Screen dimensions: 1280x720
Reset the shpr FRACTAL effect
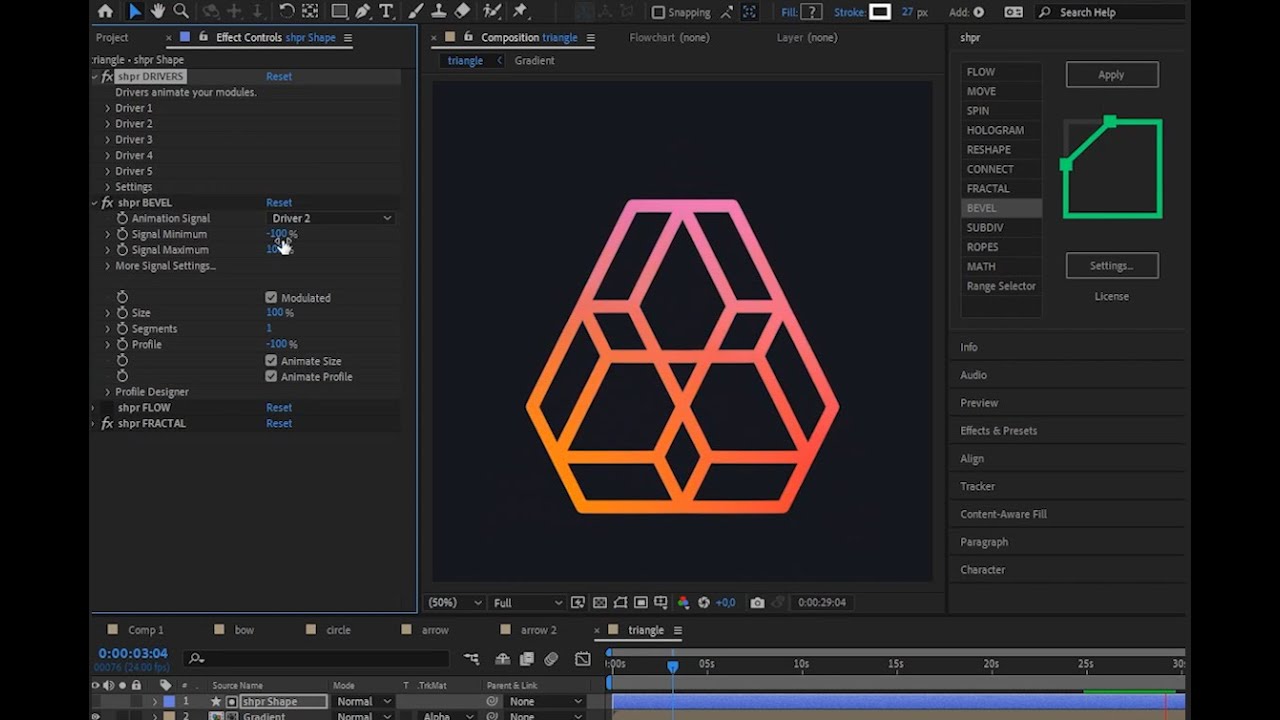[x=279, y=424]
